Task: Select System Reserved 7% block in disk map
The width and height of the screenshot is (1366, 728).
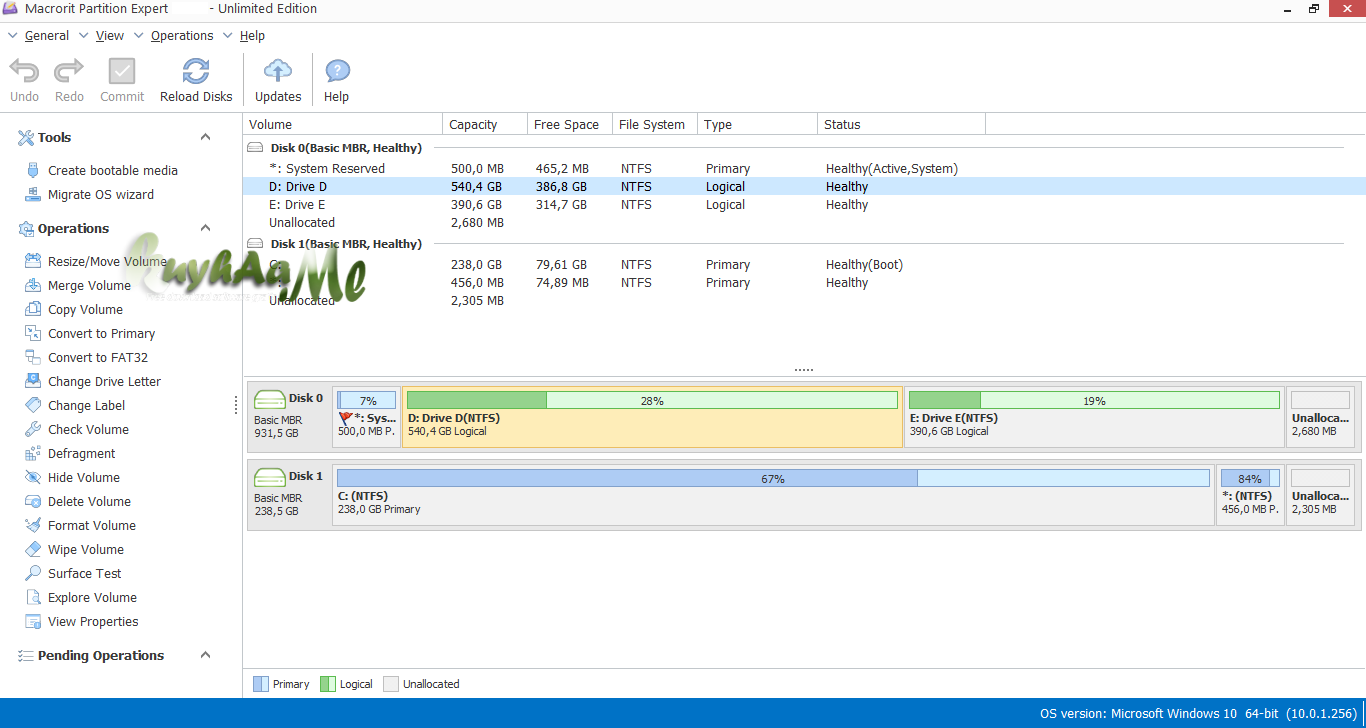Action: [x=367, y=416]
